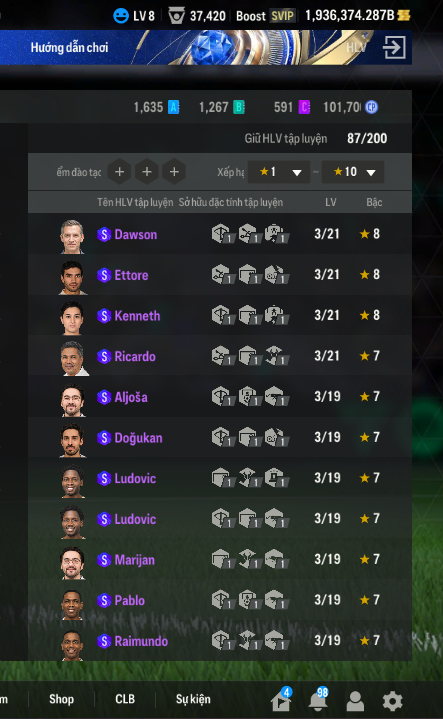Select coach Dawson row
Screen dimensions: 443x719
220,234
